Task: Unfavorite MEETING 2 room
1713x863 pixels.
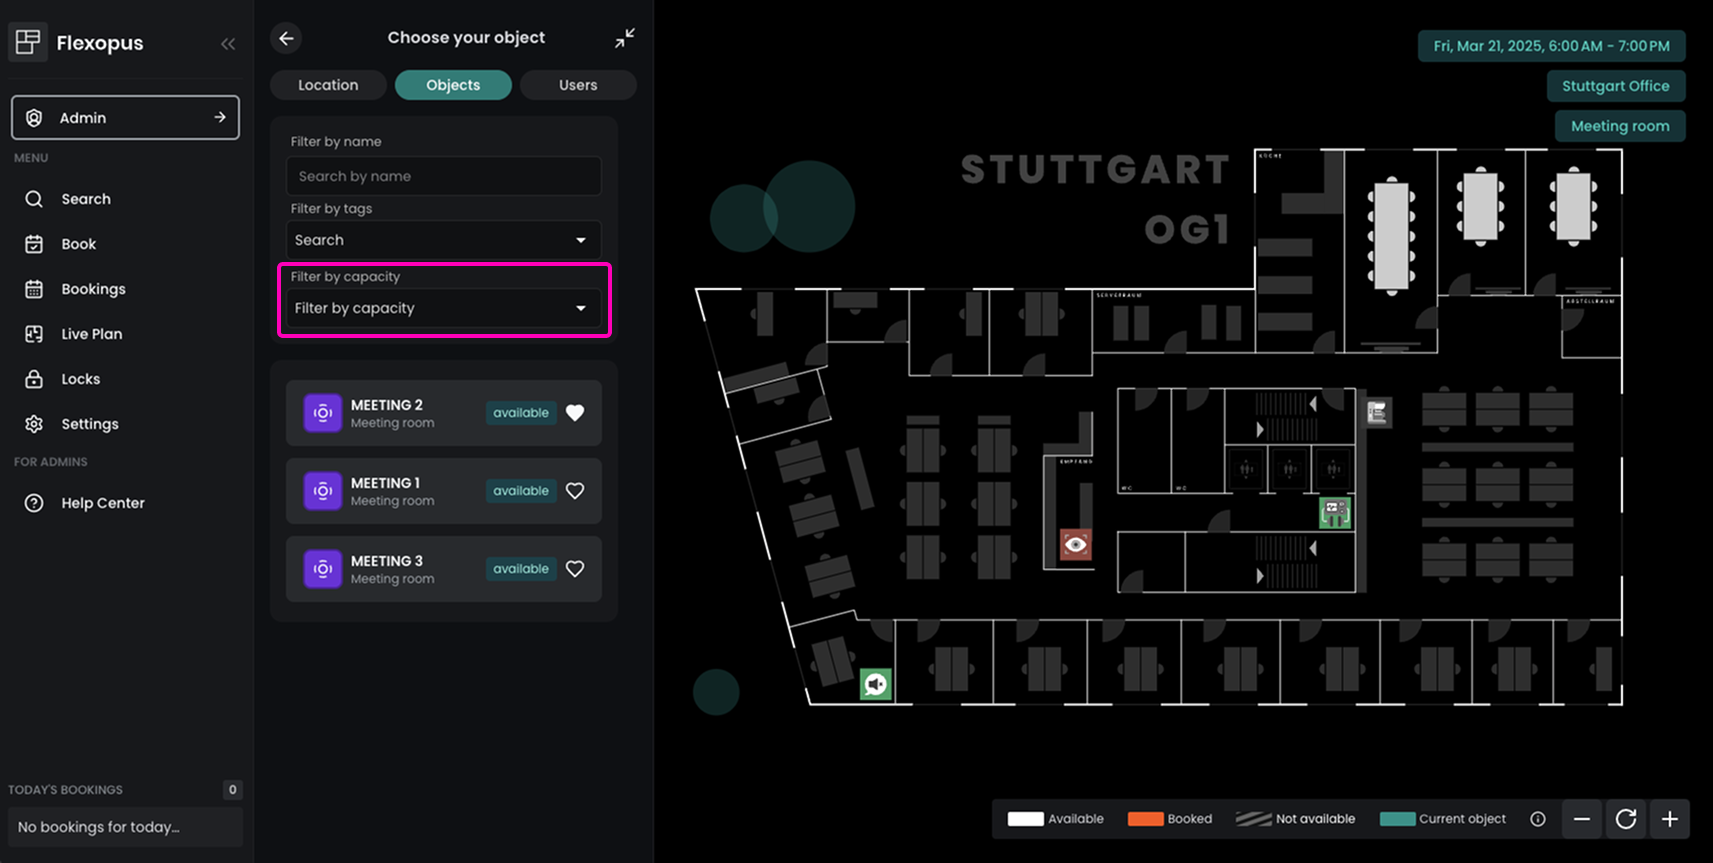Action: pyautogui.click(x=575, y=413)
